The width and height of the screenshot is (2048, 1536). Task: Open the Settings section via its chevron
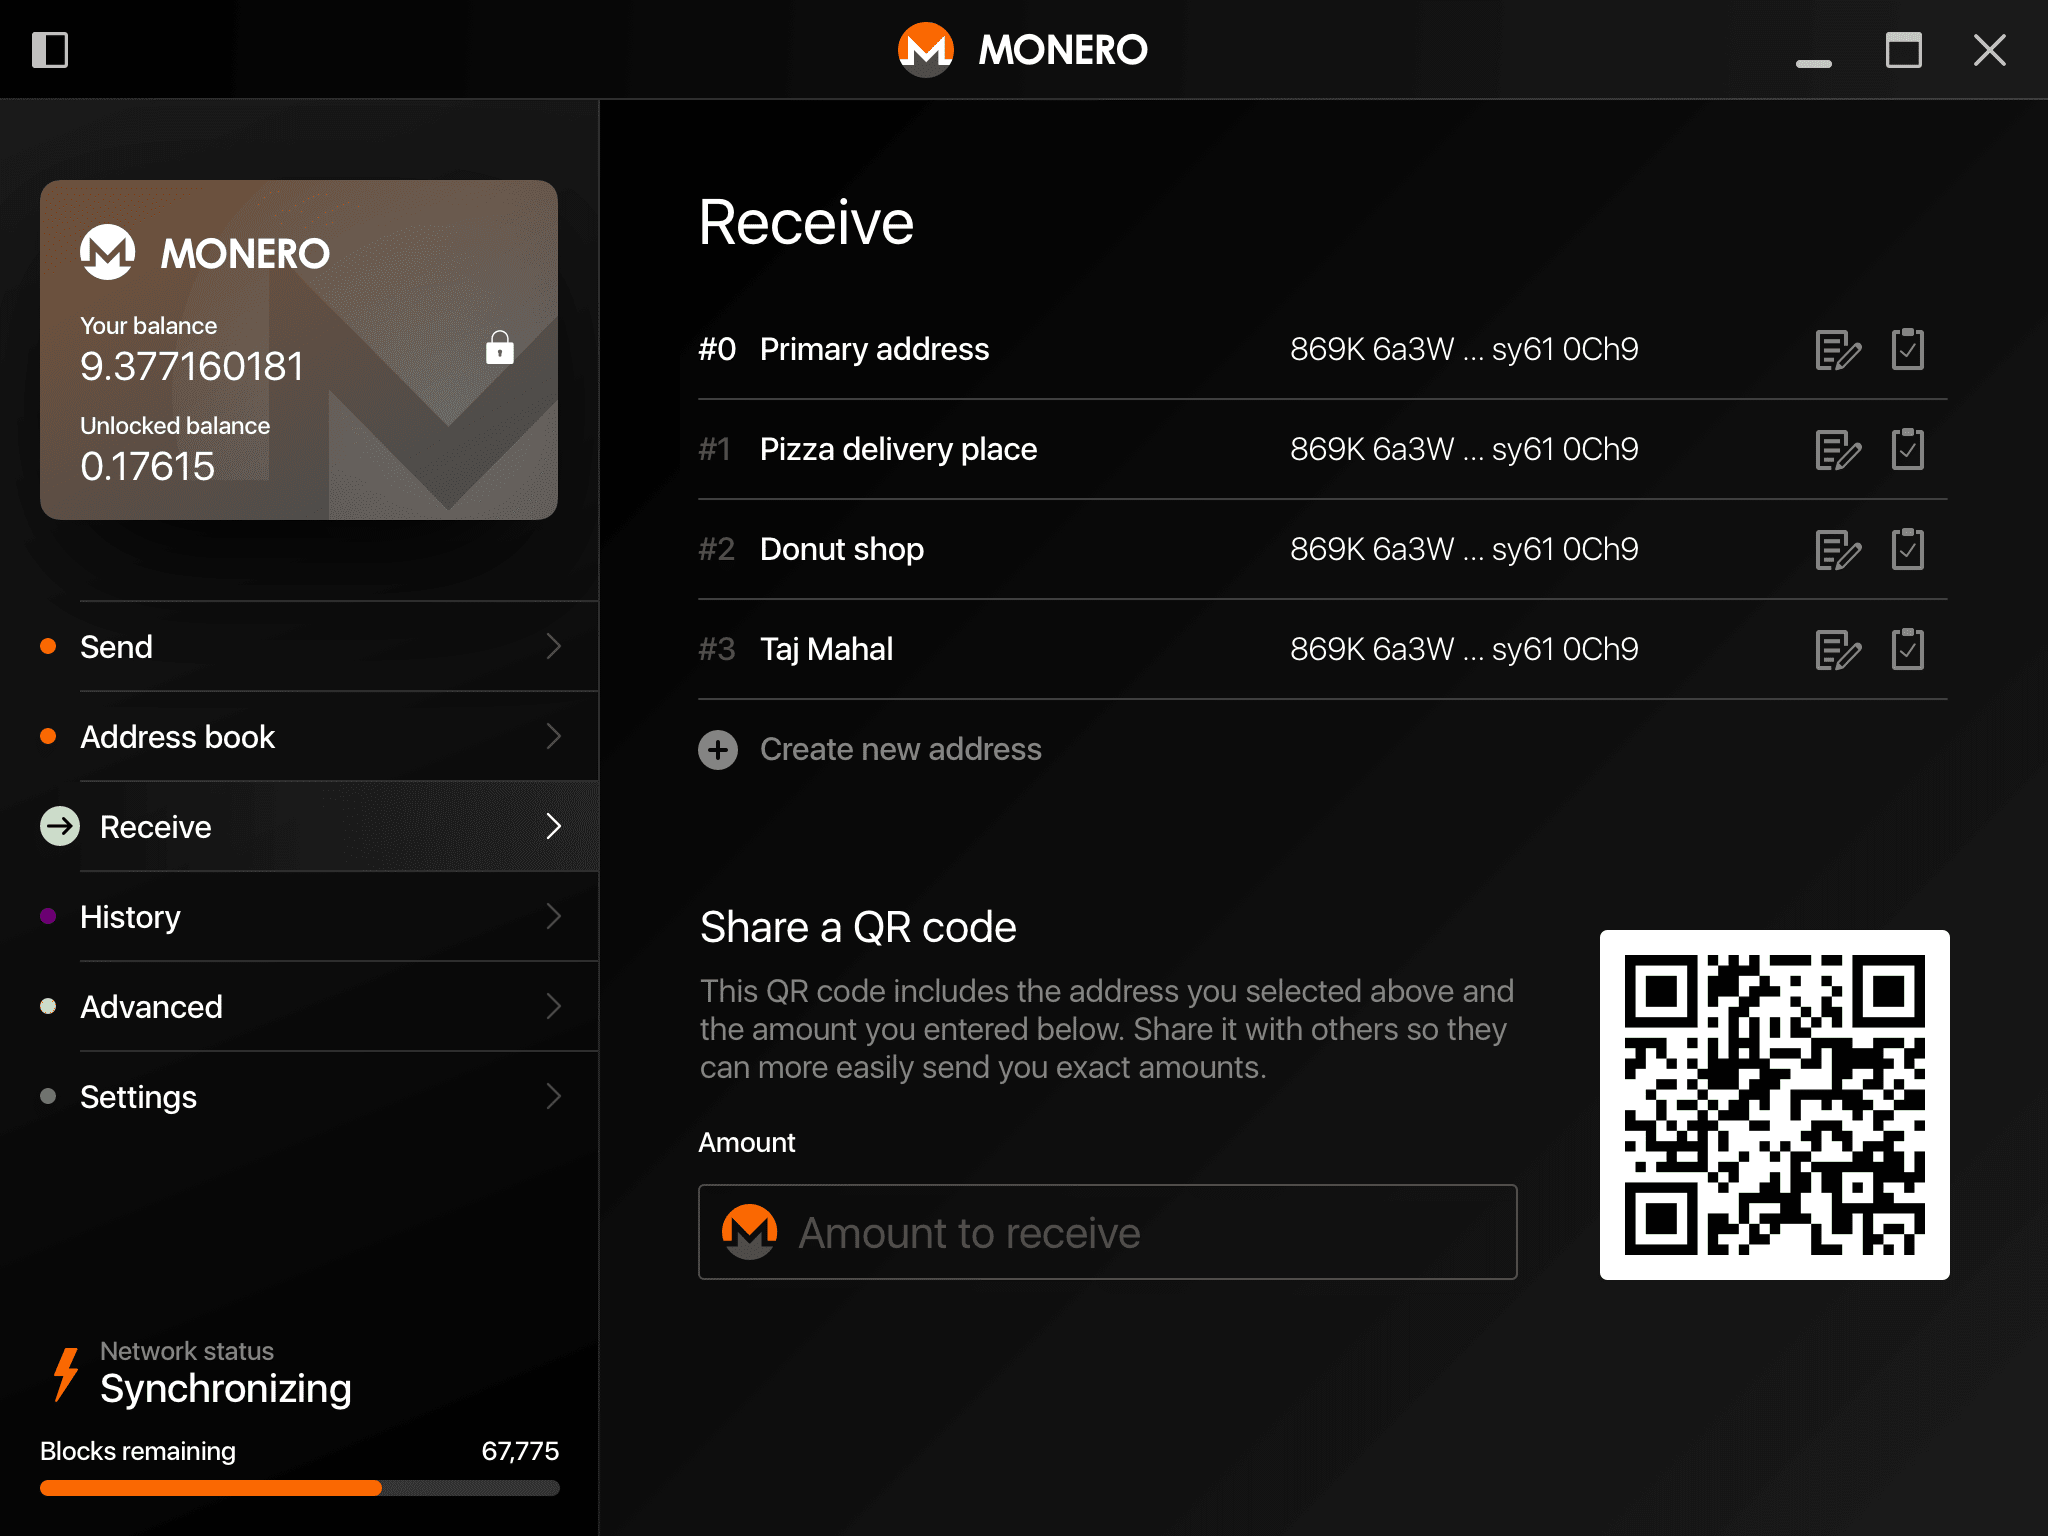coord(554,1097)
